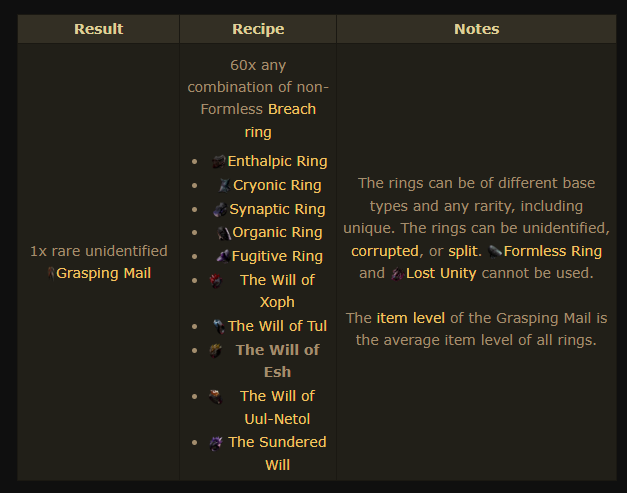The image size is (627, 493).
Task: Click the Fugitive Ring item icon
Action: click(x=222, y=257)
